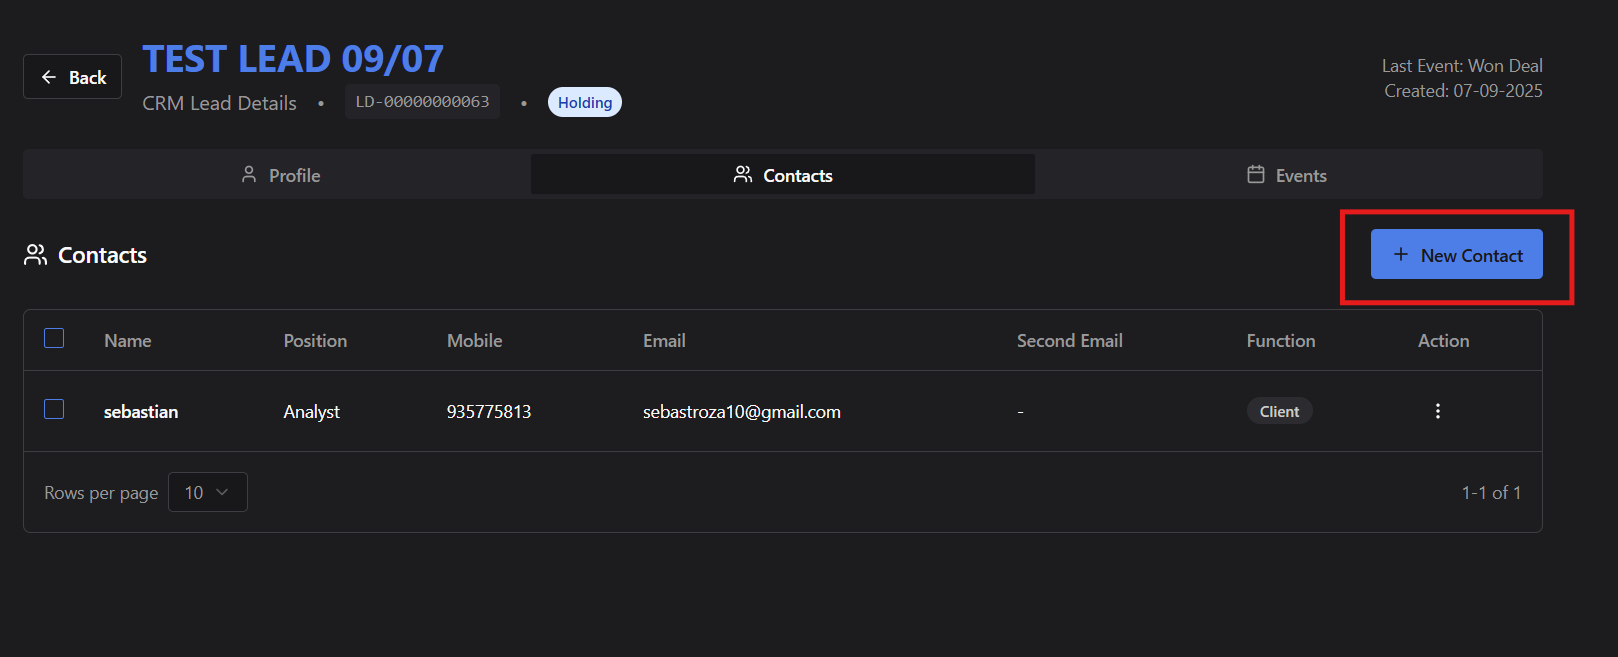Click the email sebastroza10@gmail.com
1618x657 pixels.
coord(741,412)
